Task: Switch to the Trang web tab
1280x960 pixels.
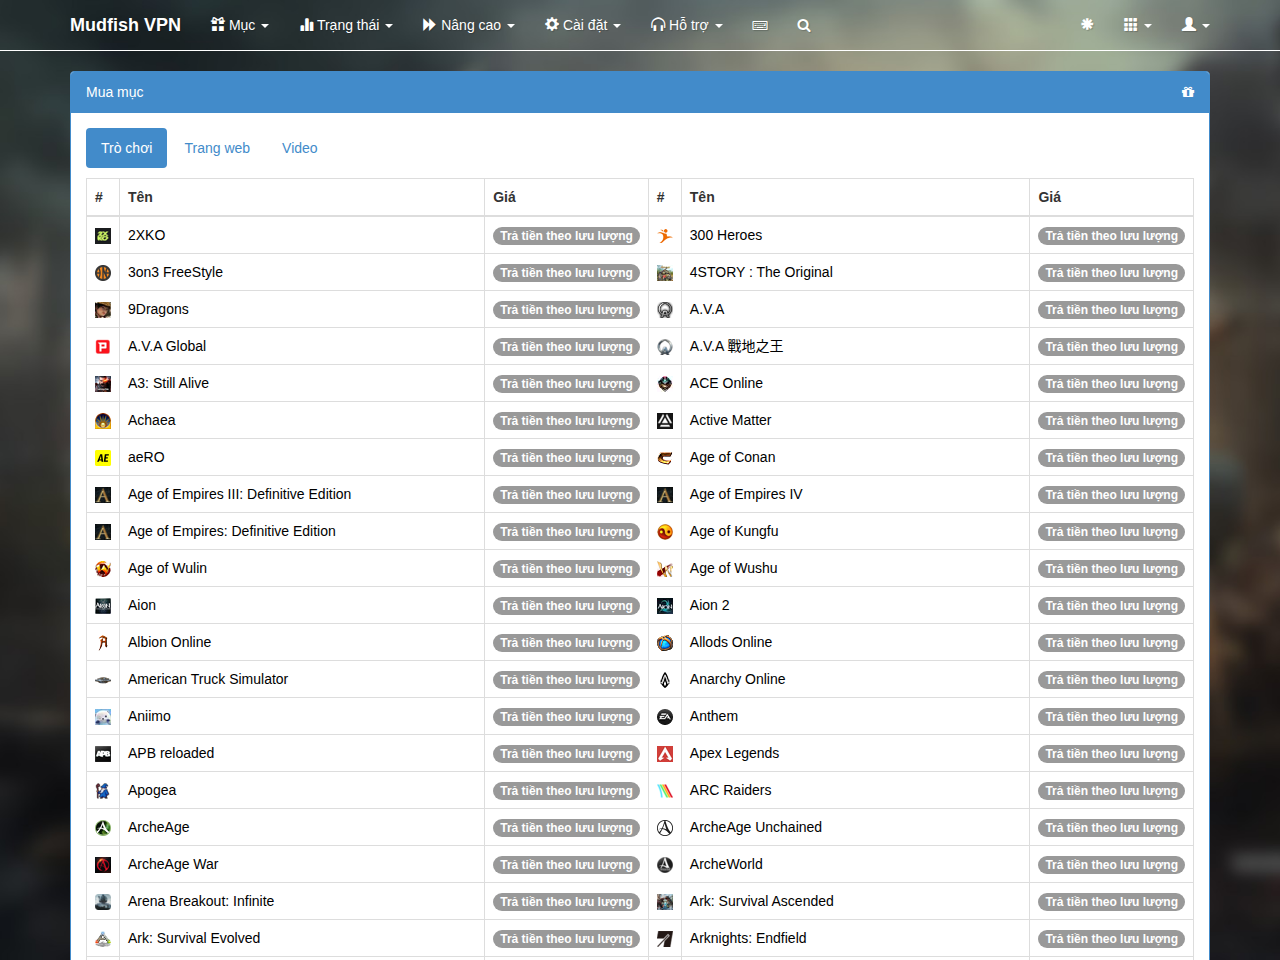Action: pos(217,148)
